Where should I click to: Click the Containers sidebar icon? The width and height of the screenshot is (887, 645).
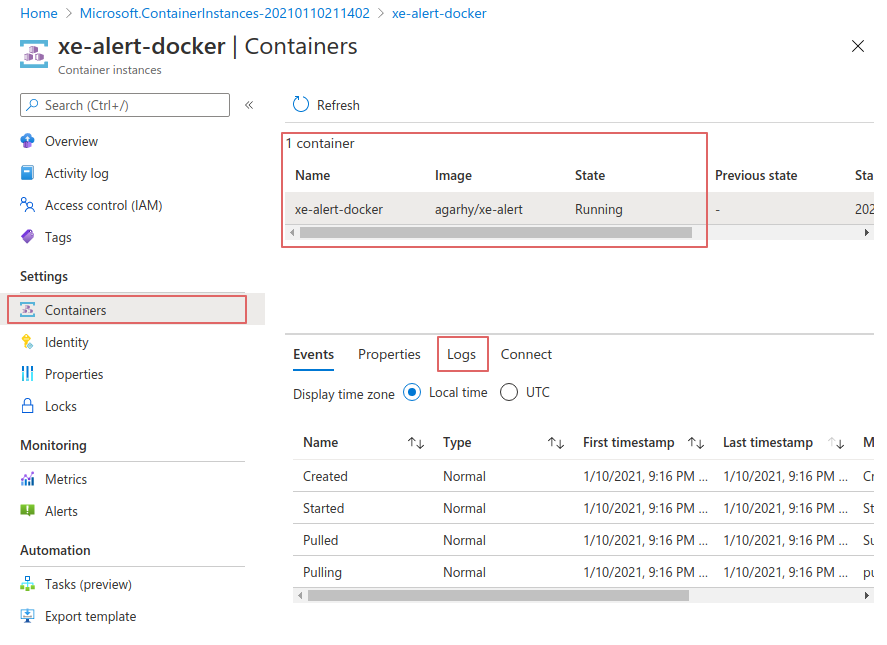[27, 309]
